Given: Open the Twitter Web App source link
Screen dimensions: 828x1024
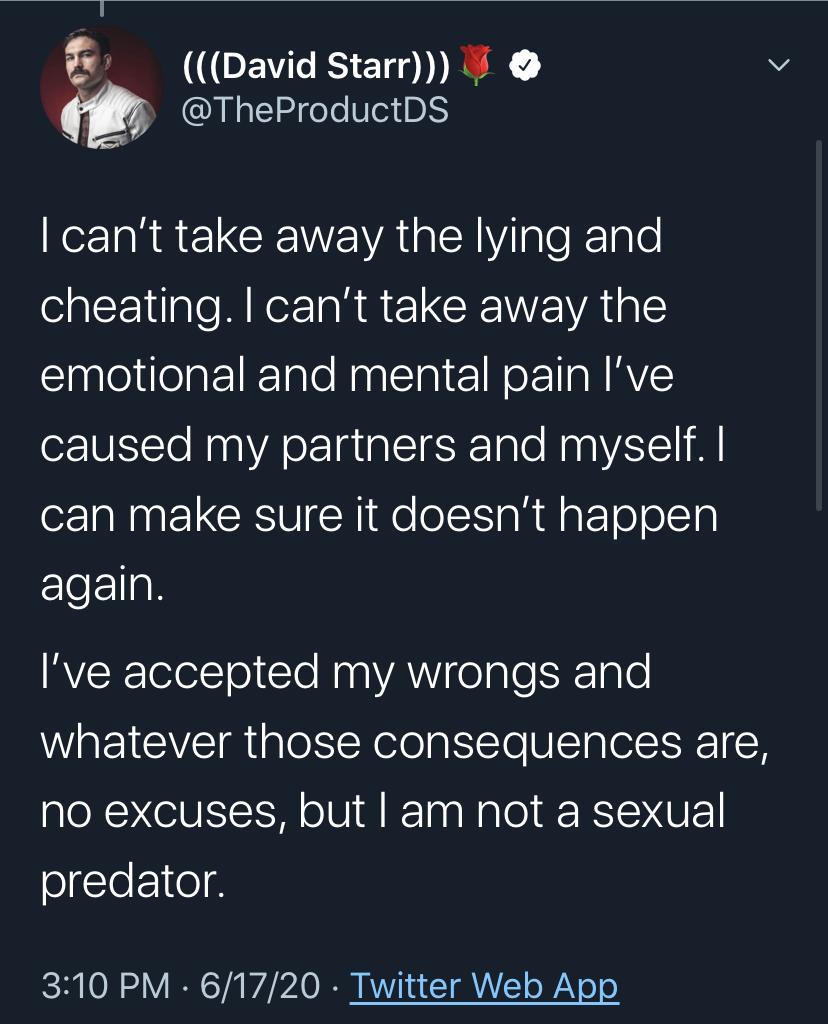Looking at the screenshot, I should [484, 985].
